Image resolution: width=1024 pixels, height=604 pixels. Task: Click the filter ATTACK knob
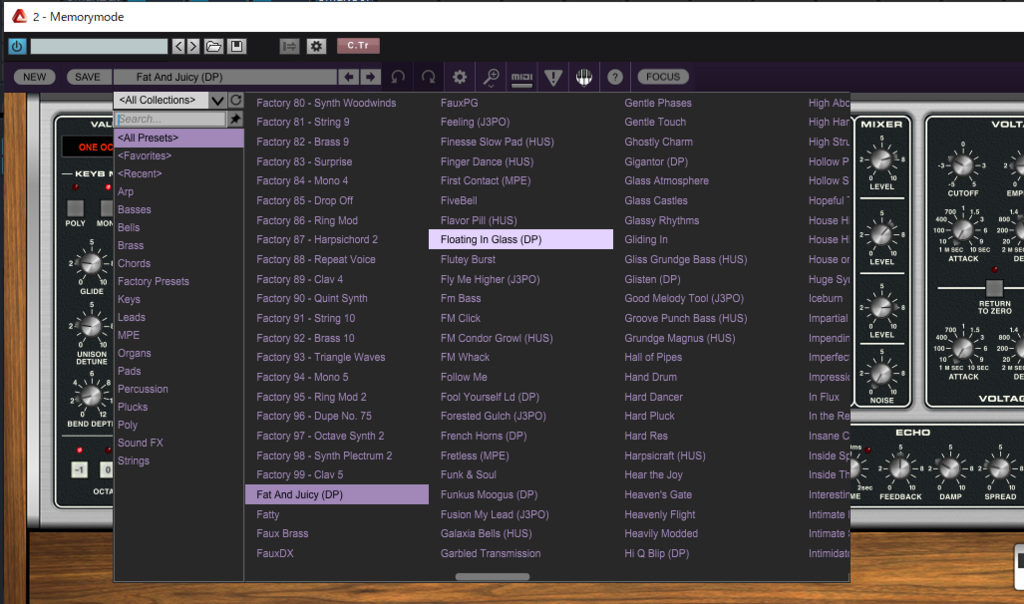963,230
